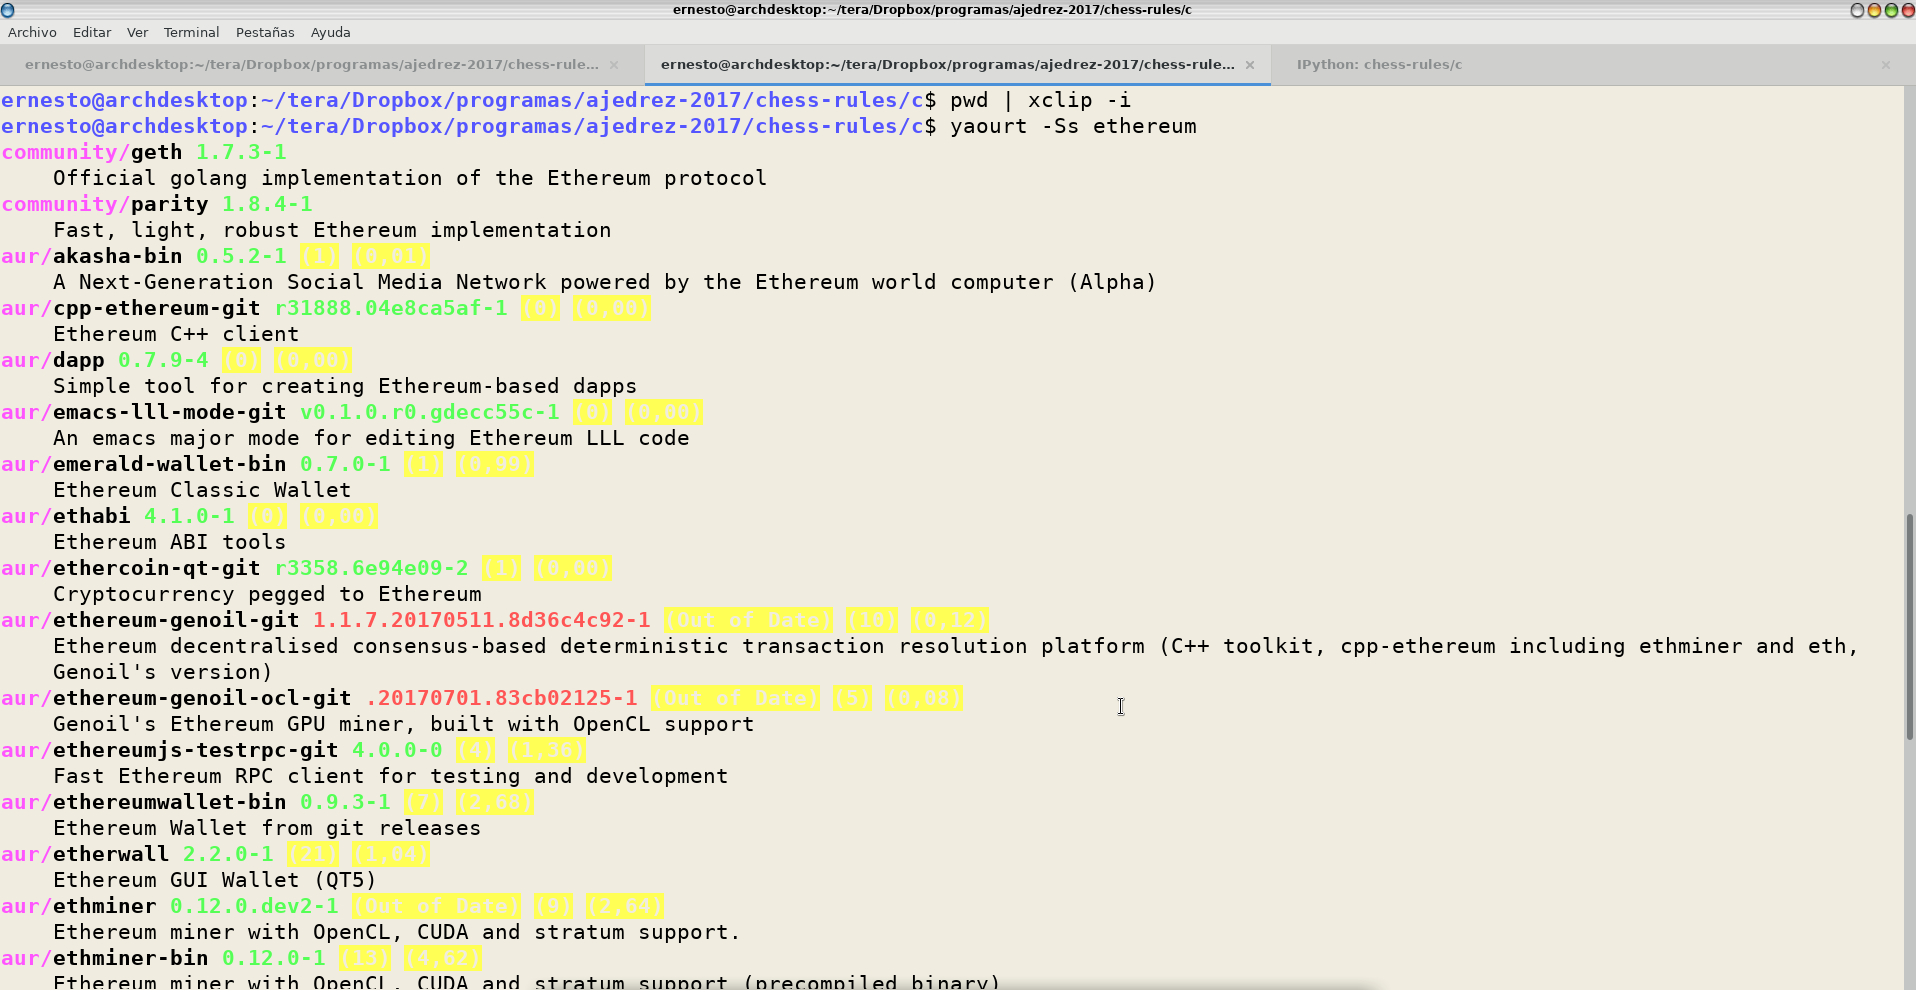Click the blue window menu icon
Screen dimensions: 1916x990
[8, 10]
